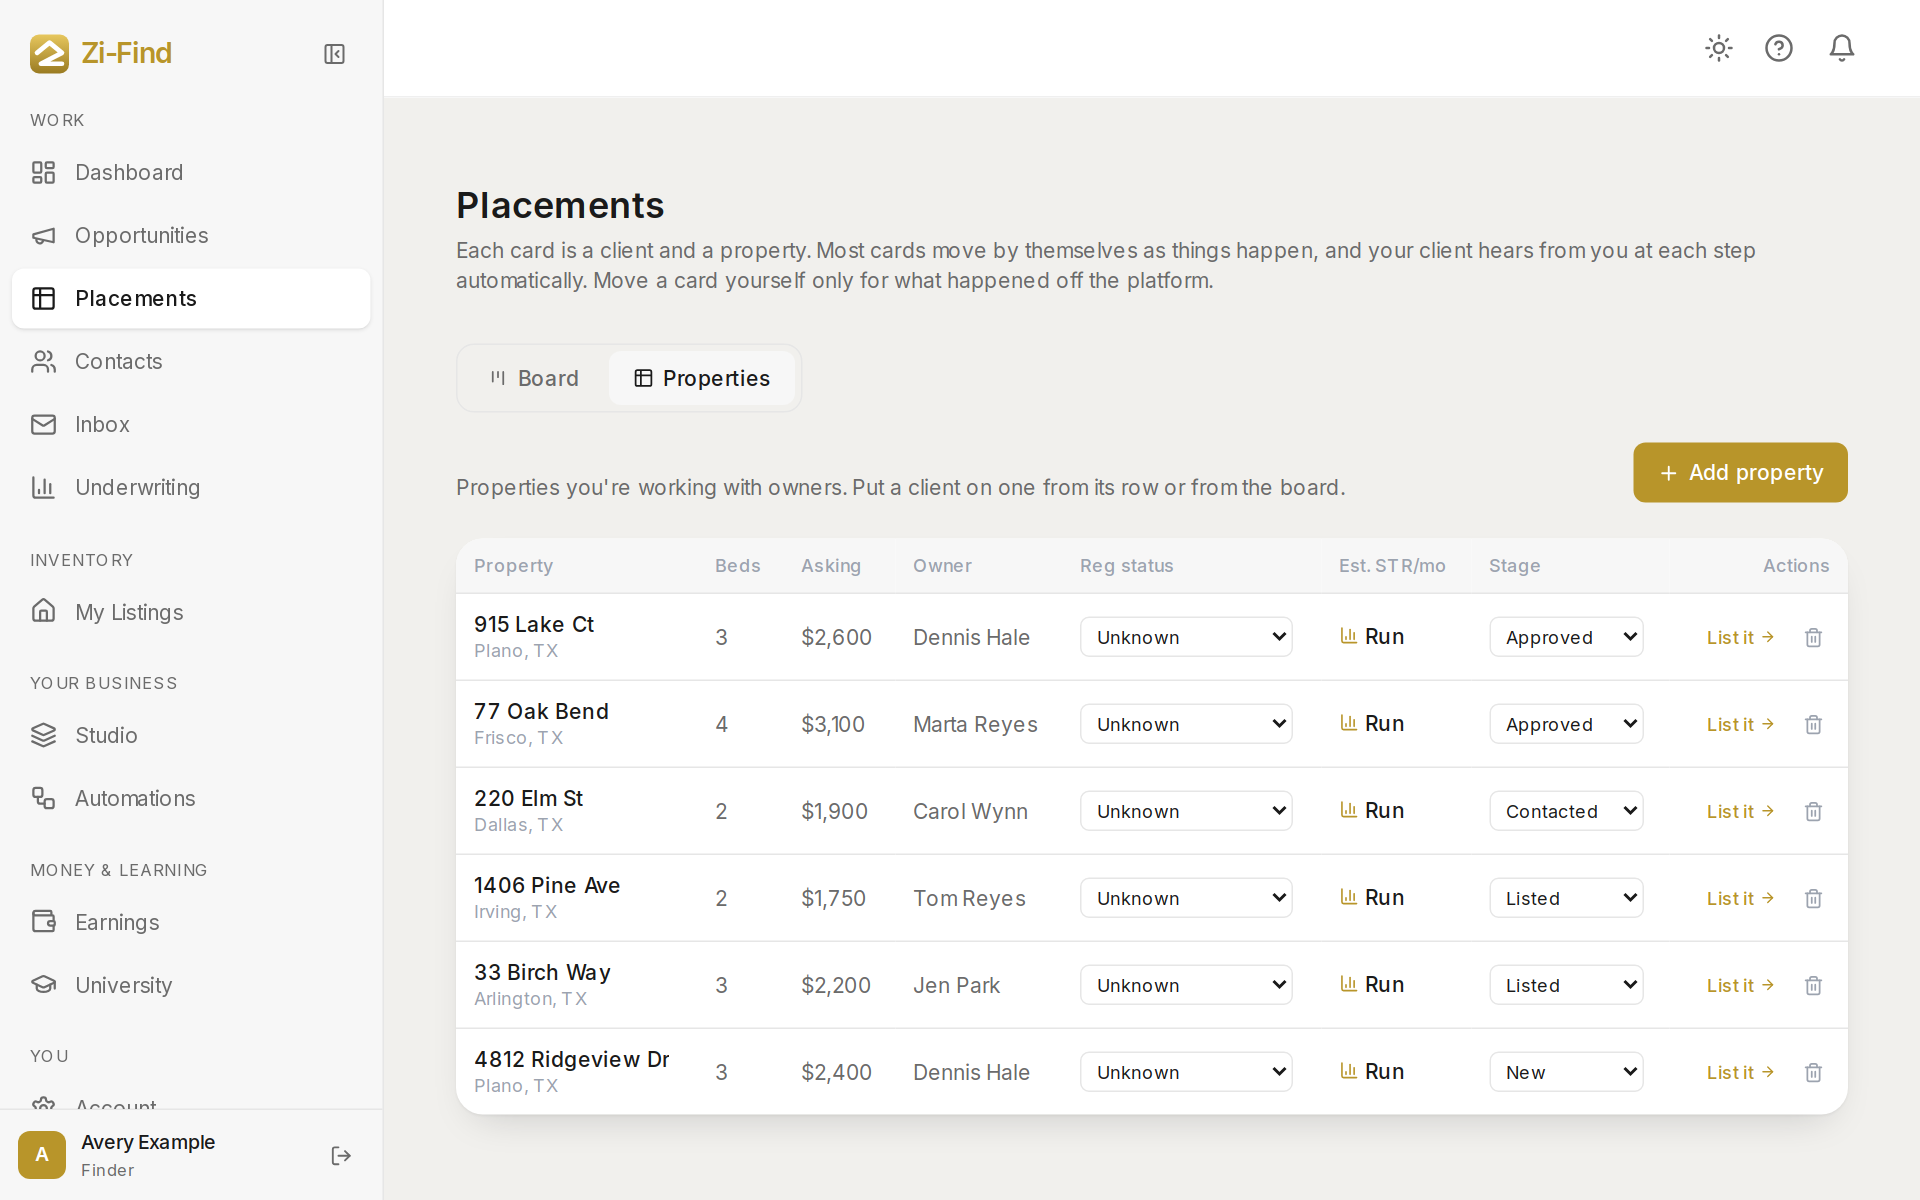
Task: Click List it link for 77 Oak Bend
Action: click(x=1740, y=724)
